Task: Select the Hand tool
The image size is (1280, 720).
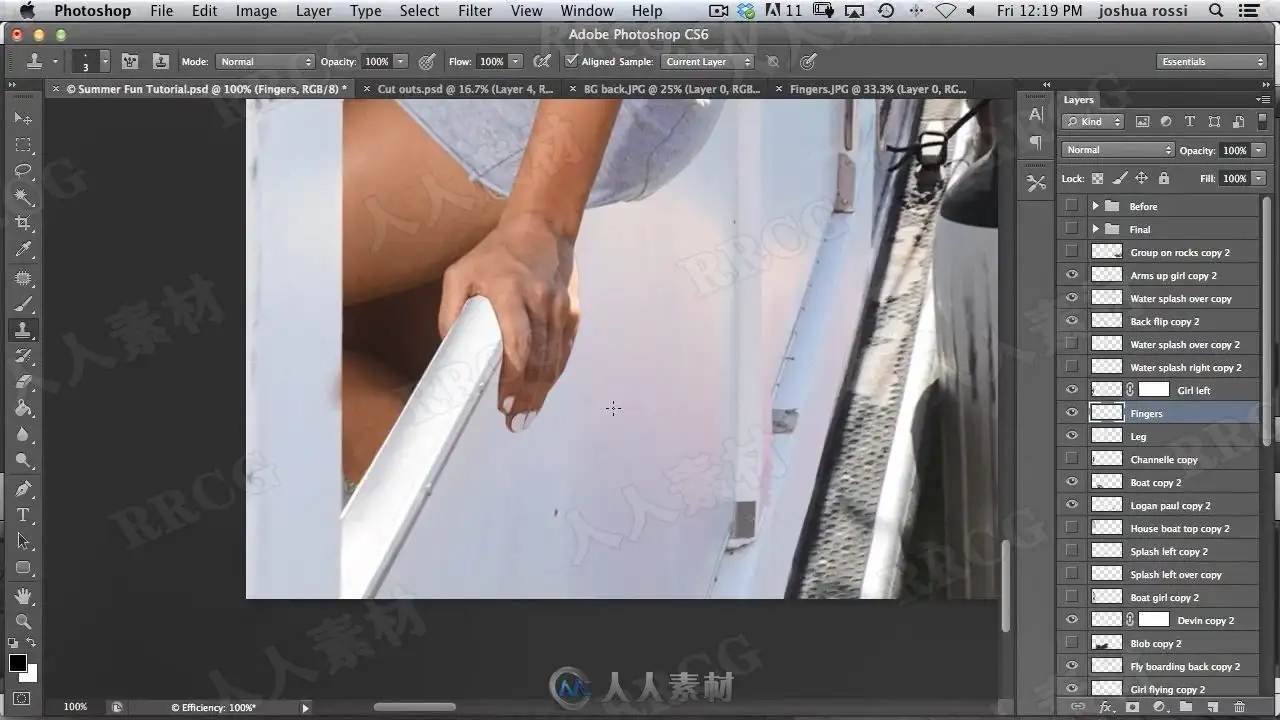Action: [23, 596]
